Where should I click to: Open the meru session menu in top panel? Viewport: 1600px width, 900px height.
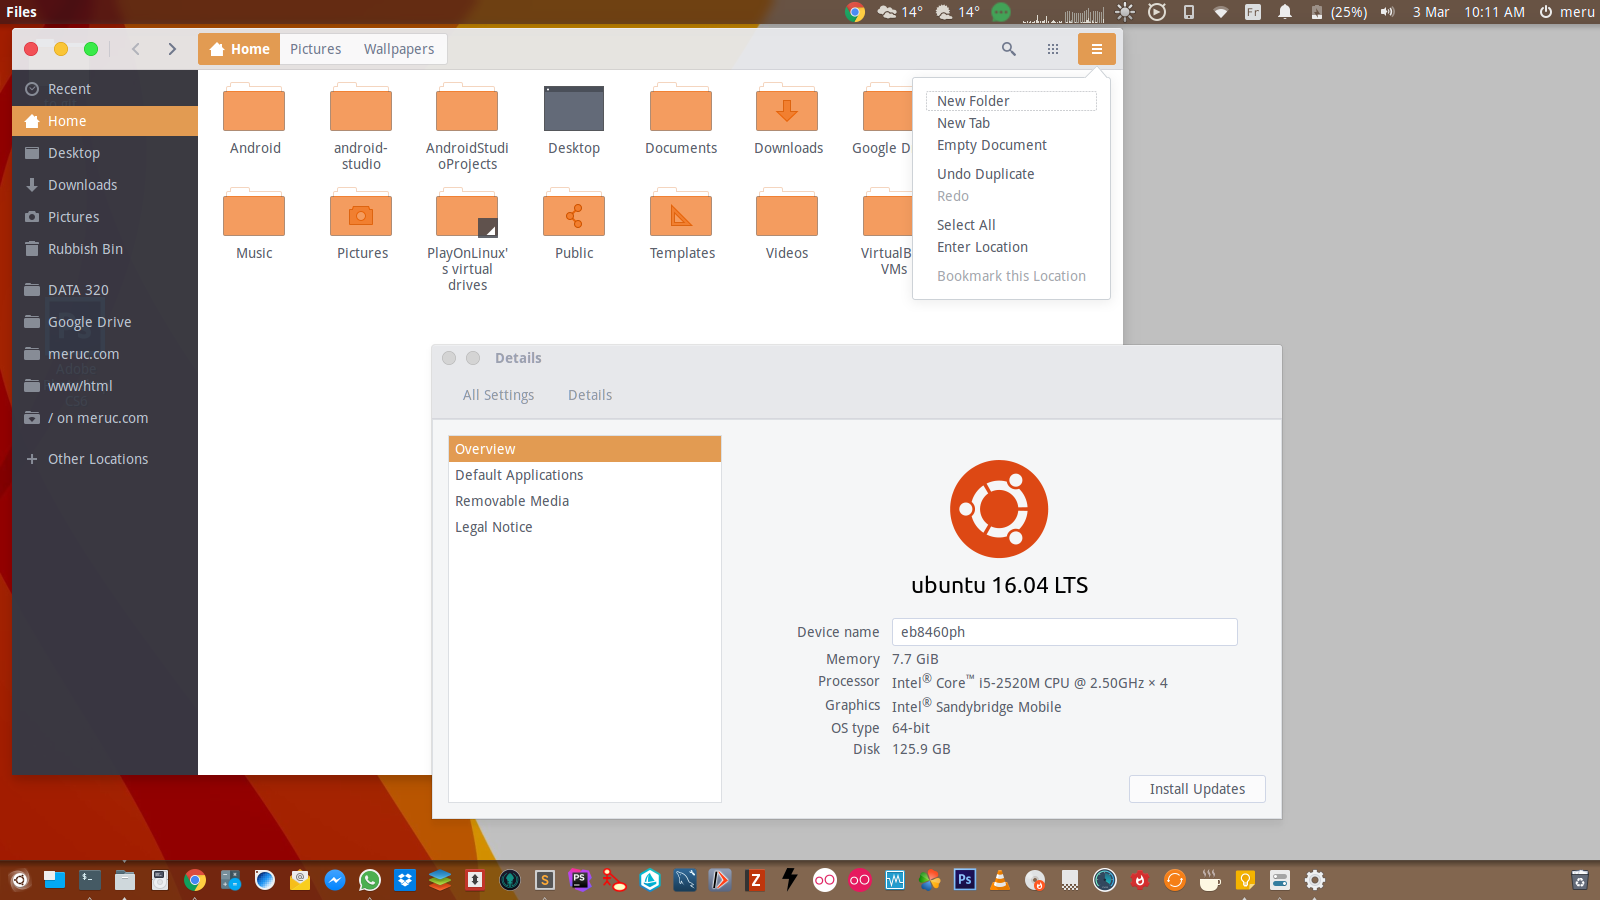1566,12
